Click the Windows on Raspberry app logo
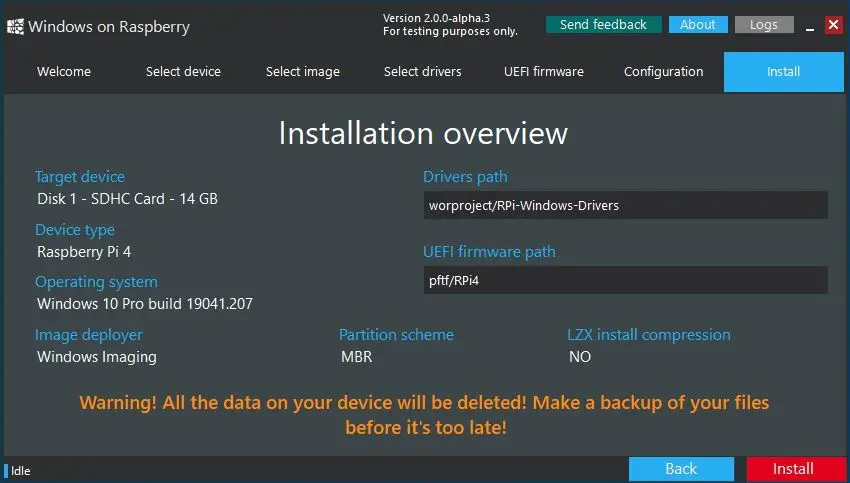 click(x=15, y=27)
